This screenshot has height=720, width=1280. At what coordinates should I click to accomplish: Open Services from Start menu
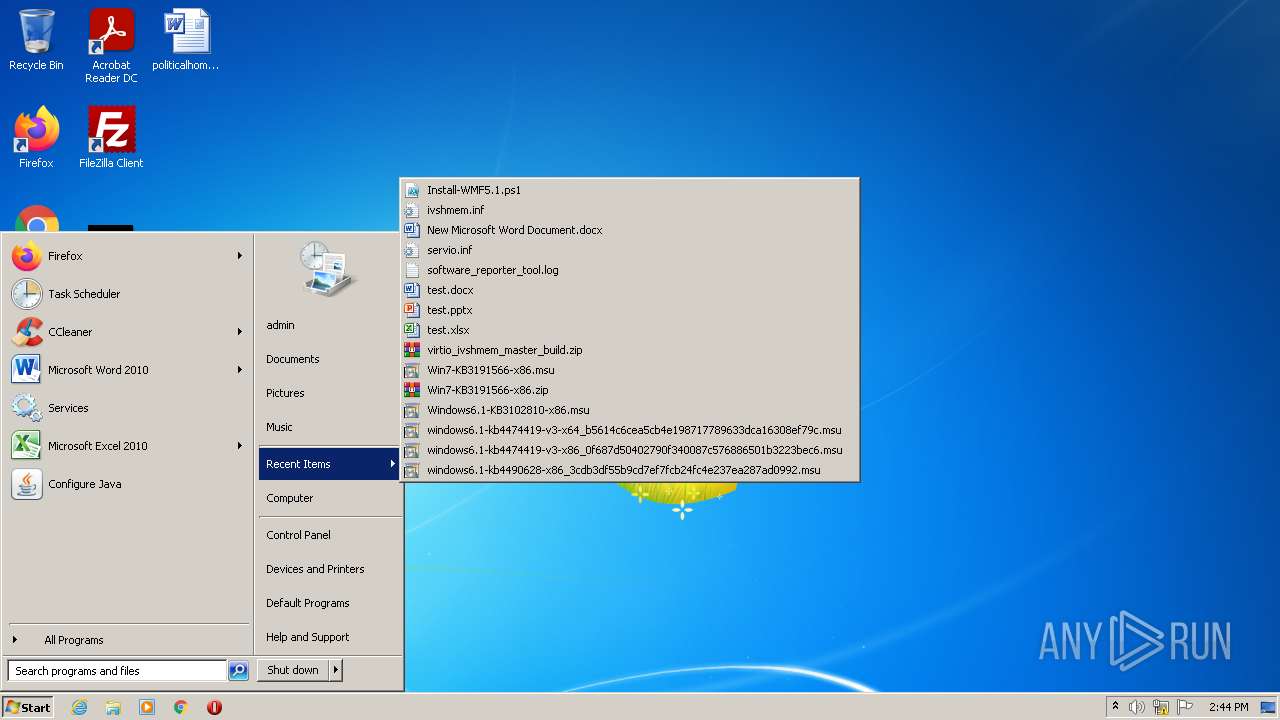click(x=127, y=408)
